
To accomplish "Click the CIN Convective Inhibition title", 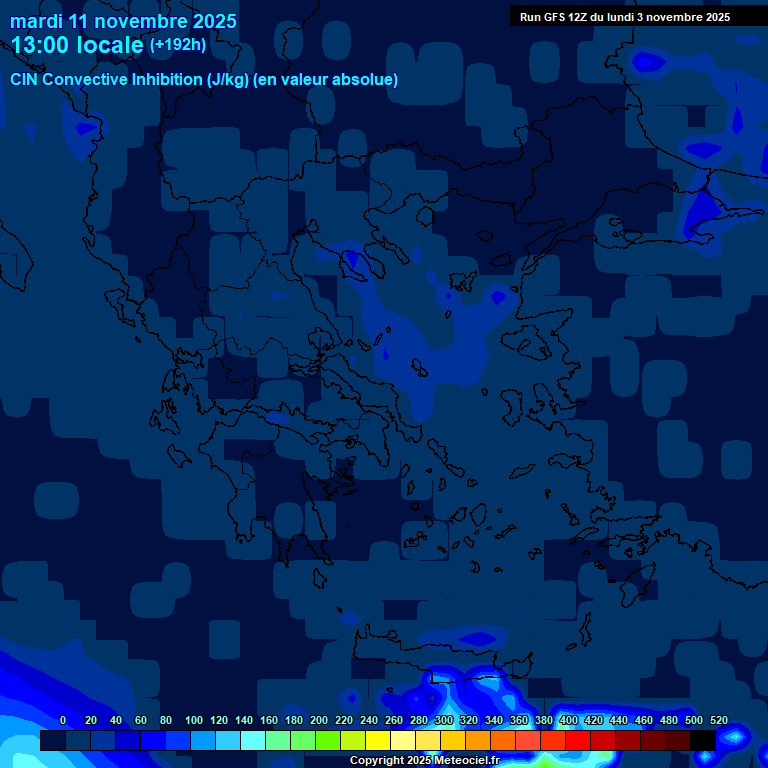I will point(204,79).
